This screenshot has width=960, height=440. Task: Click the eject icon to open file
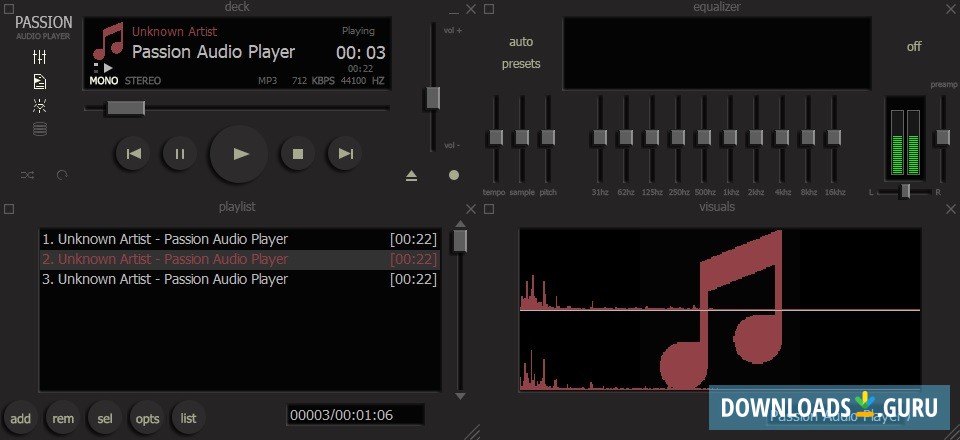click(x=411, y=176)
